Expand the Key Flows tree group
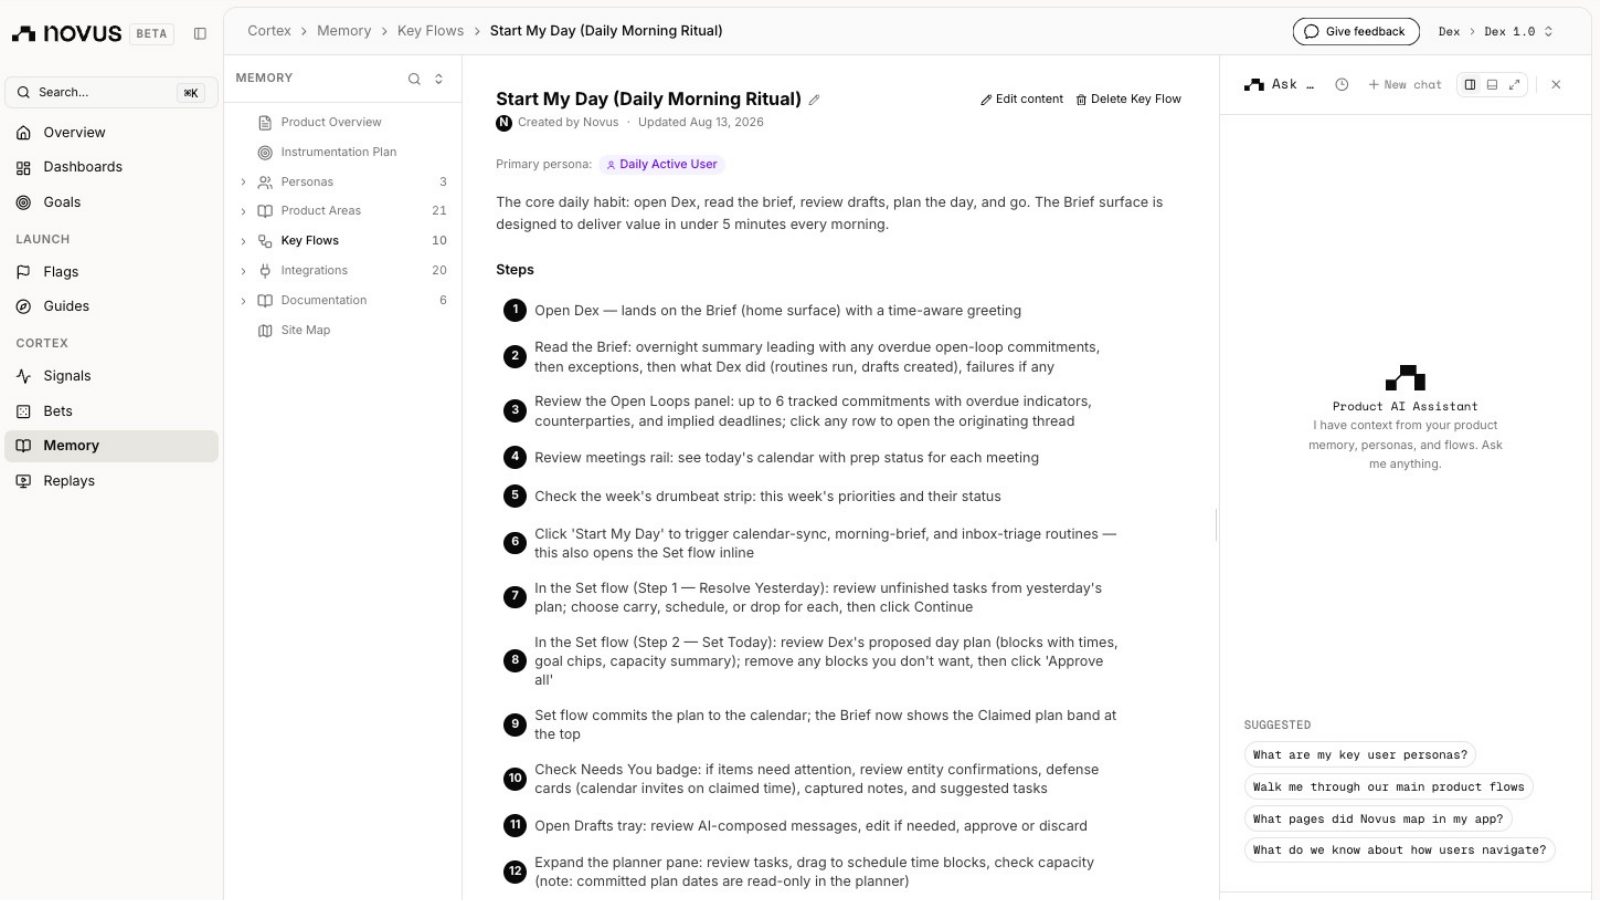The image size is (1600, 901). 243,241
